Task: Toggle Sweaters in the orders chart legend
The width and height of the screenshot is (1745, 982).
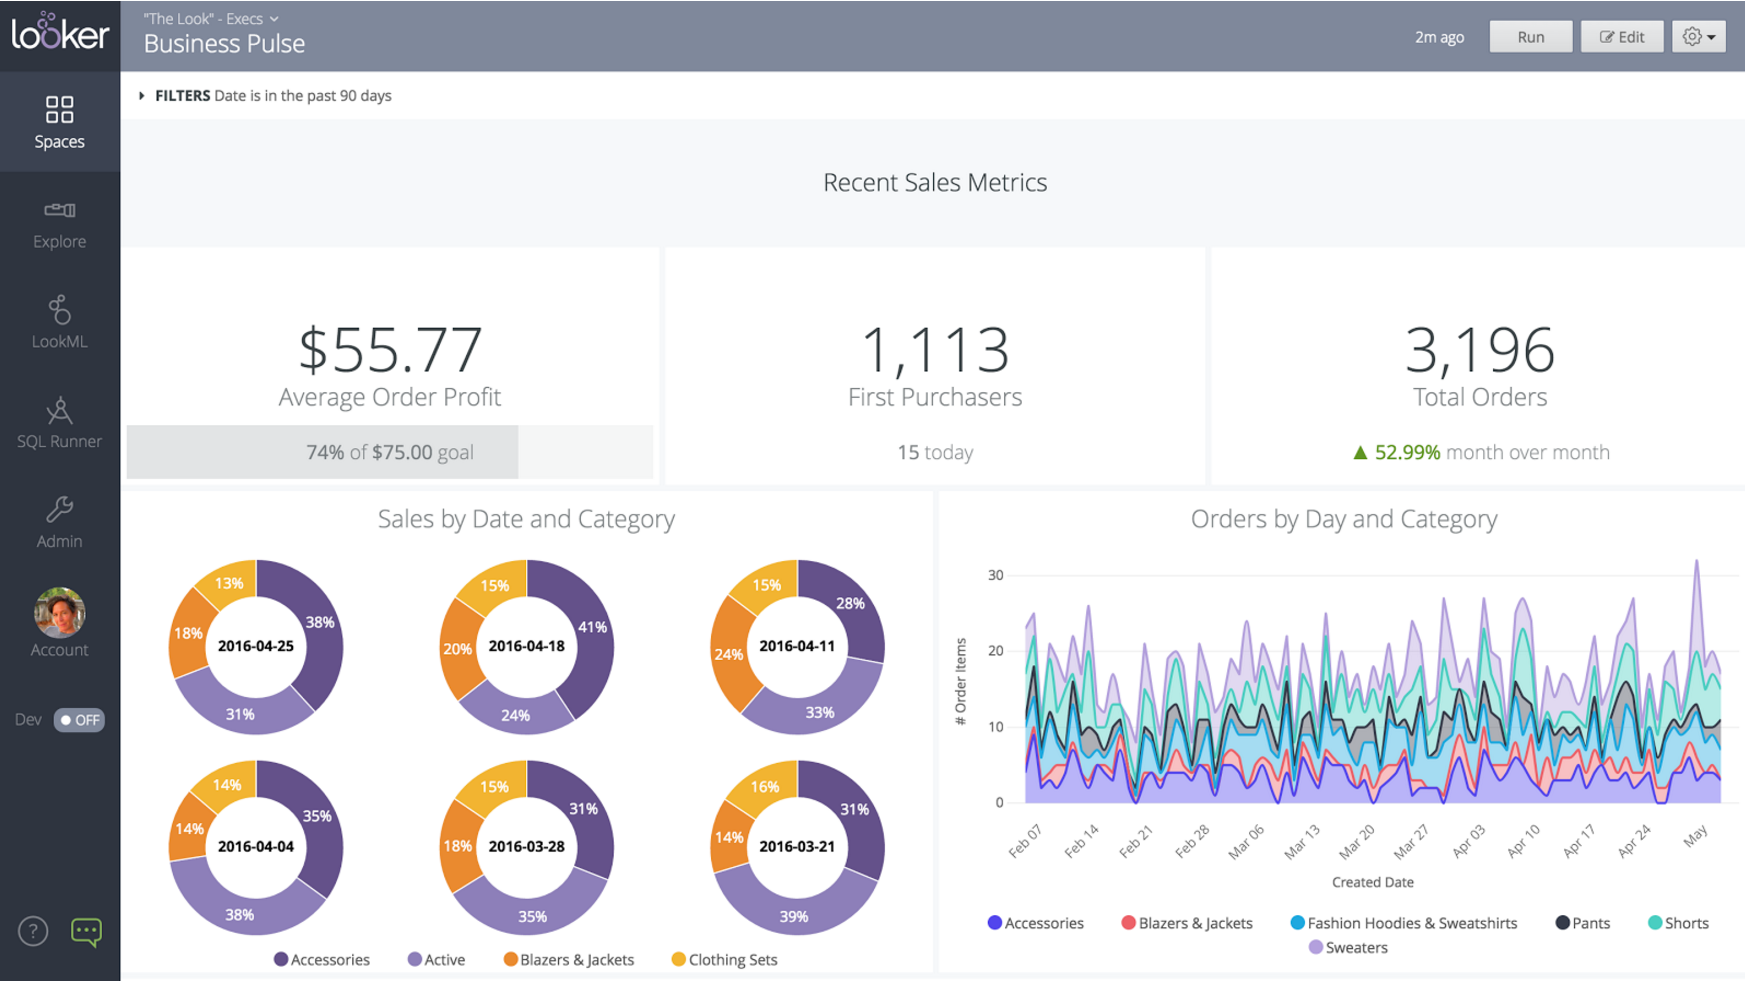Action: coord(1347,947)
